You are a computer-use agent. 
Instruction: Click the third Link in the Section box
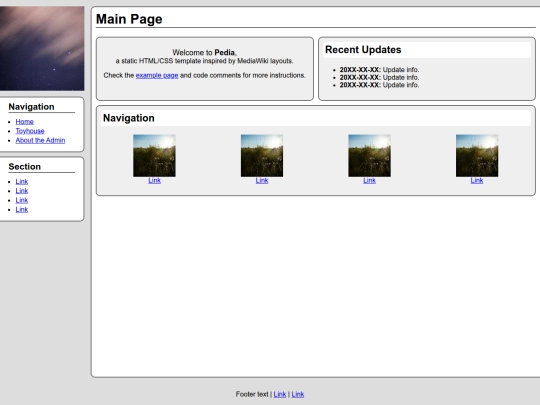coord(22,200)
